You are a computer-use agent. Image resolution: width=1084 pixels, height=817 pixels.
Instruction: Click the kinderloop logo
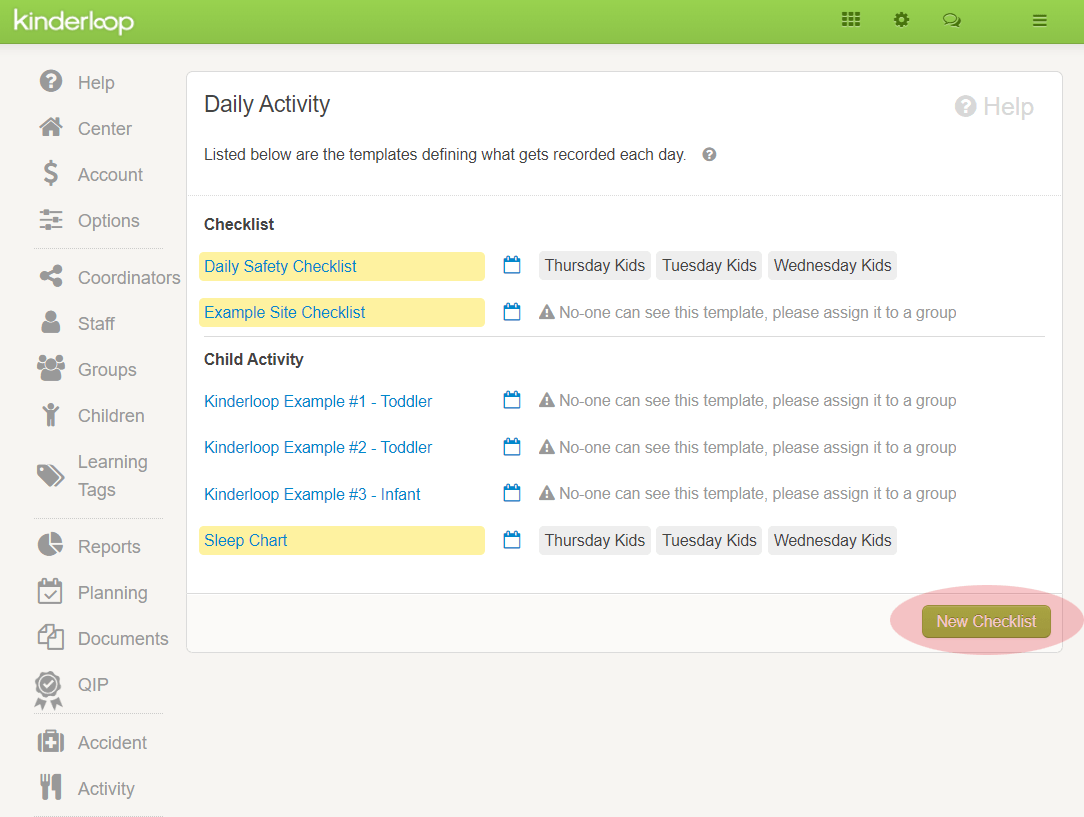click(x=74, y=19)
